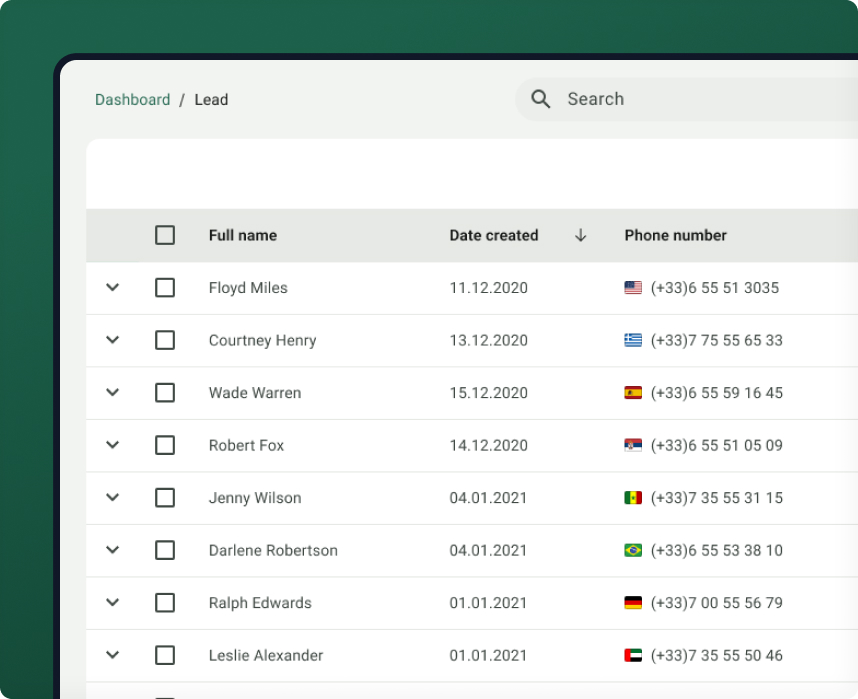Click the Phone number column header

[676, 235]
